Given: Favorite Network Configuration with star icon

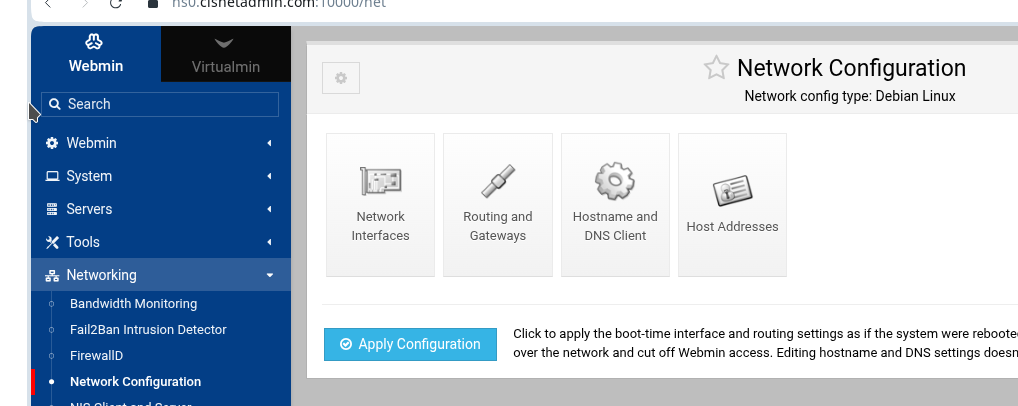Looking at the screenshot, I should 716,68.
